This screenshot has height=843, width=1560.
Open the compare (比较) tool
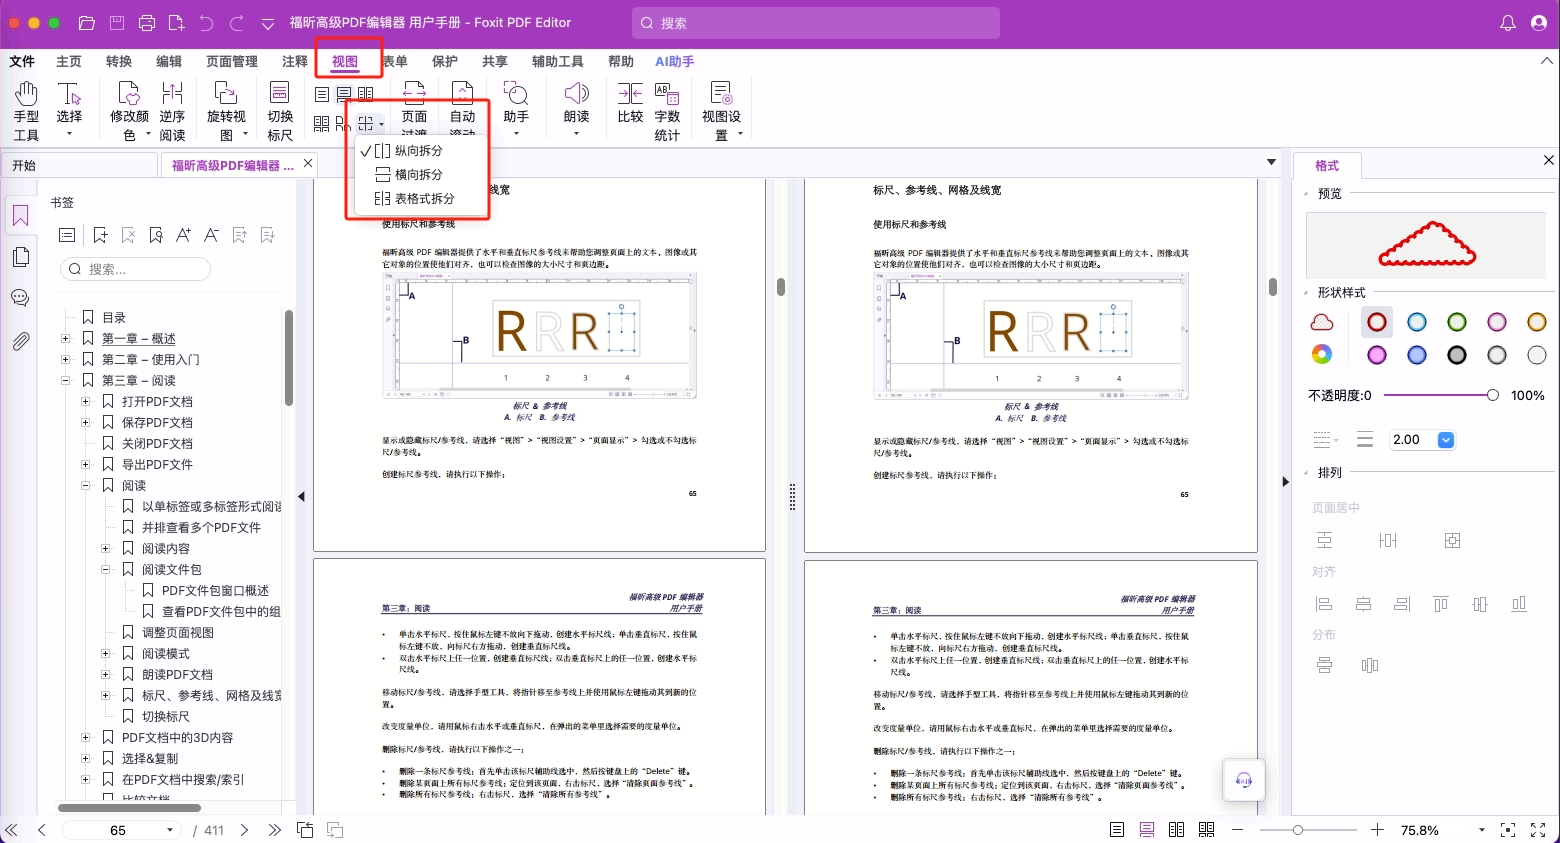pyautogui.click(x=630, y=103)
